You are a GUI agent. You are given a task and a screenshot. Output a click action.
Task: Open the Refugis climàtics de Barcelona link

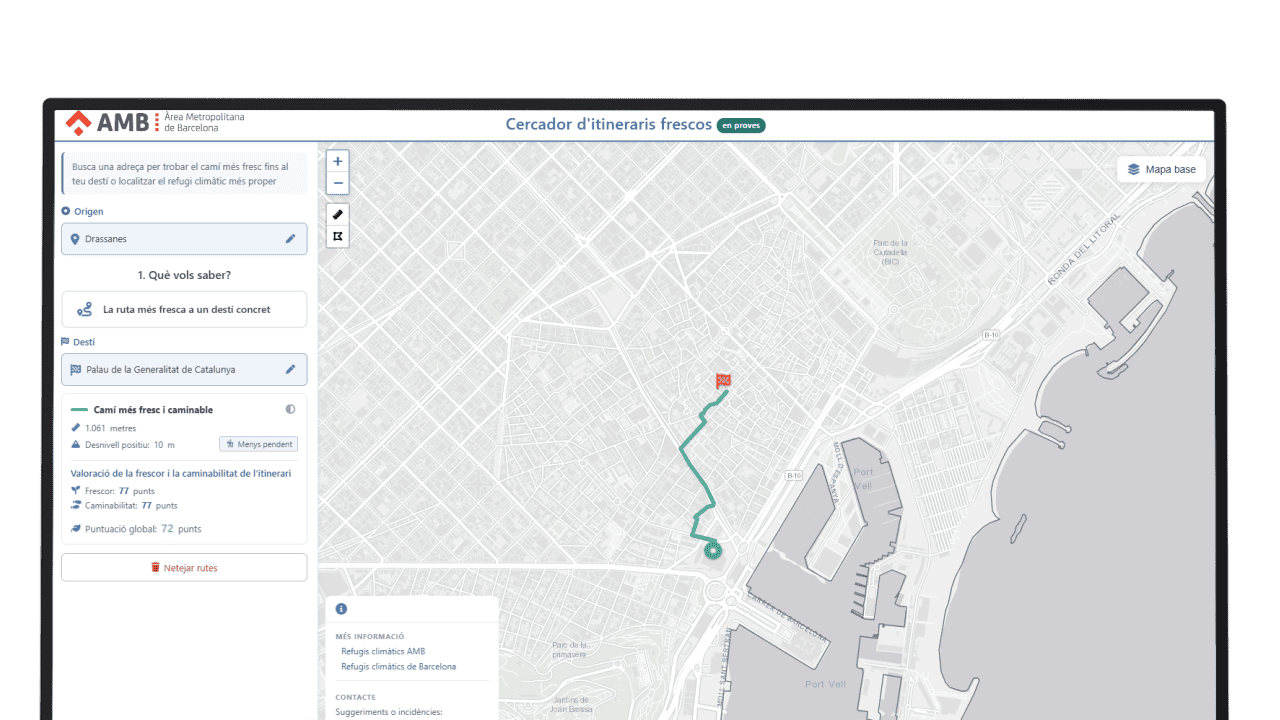pyautogui.click(x=398, y=666)
